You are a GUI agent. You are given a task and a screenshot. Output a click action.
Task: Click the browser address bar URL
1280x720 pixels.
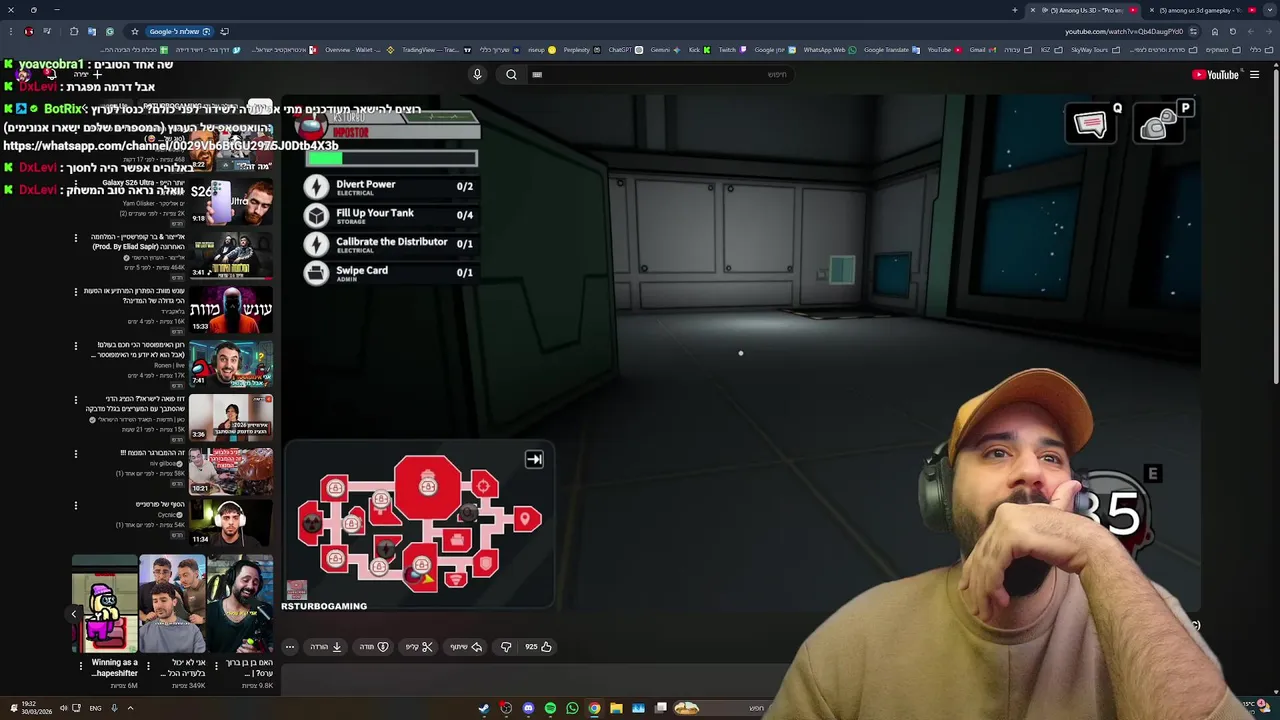pos(1124,31)
